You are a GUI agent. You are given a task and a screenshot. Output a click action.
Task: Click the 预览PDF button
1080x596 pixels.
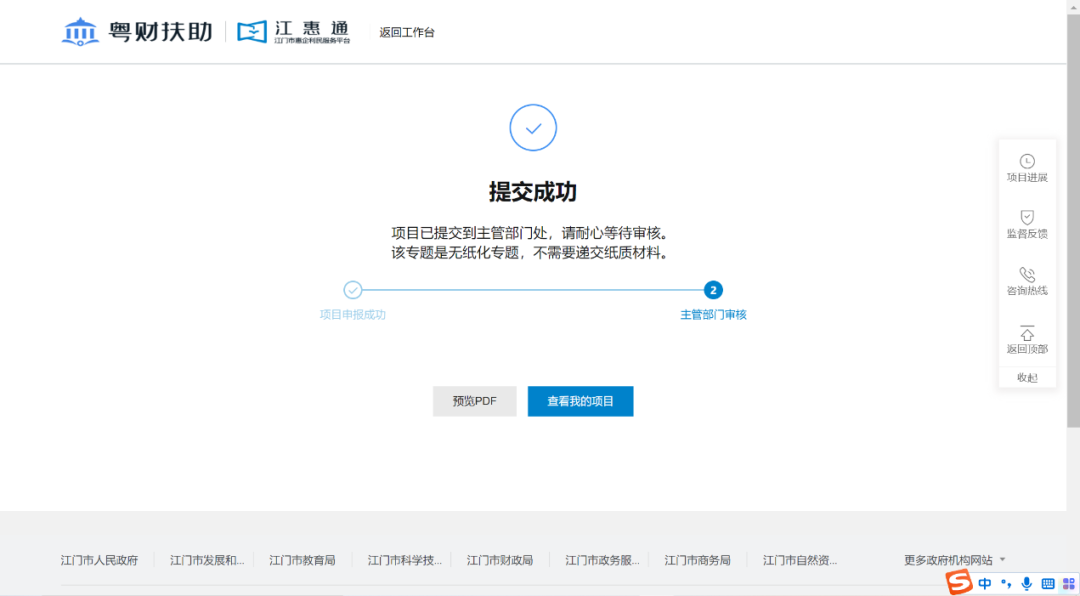coord(474,401)
